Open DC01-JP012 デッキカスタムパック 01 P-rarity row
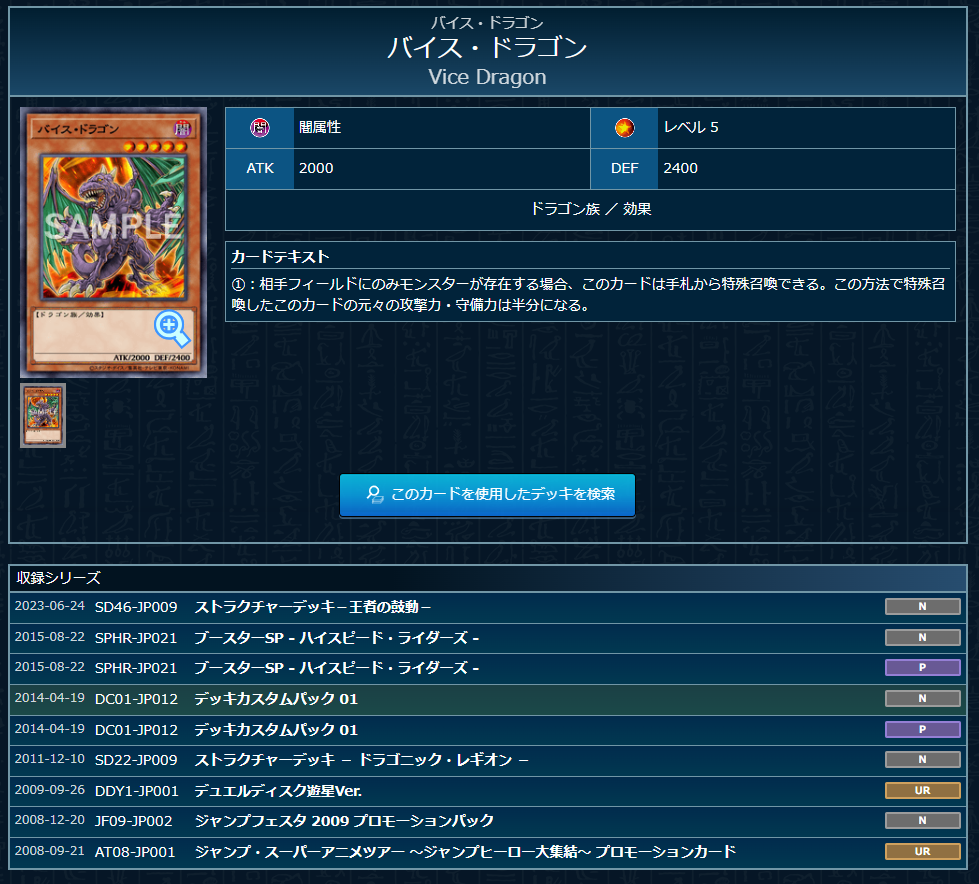Image resolution: width=979 pixels, height=884 pixels. 488,730
